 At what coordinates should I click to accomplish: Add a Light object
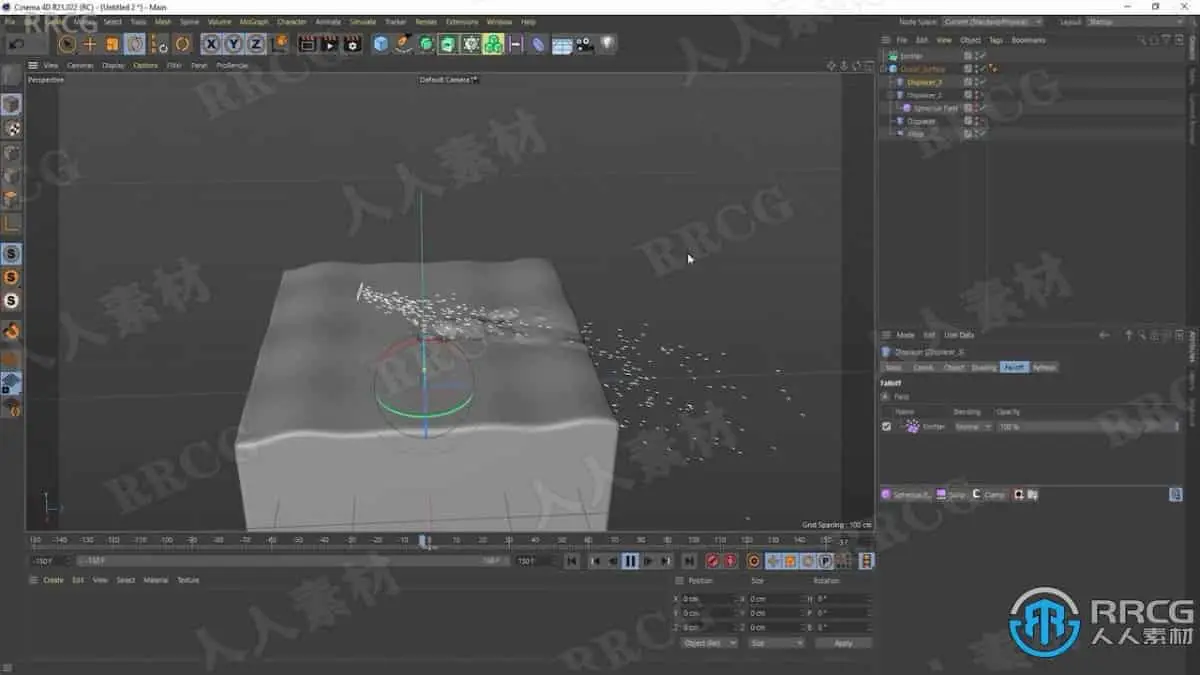pos(608,43)
